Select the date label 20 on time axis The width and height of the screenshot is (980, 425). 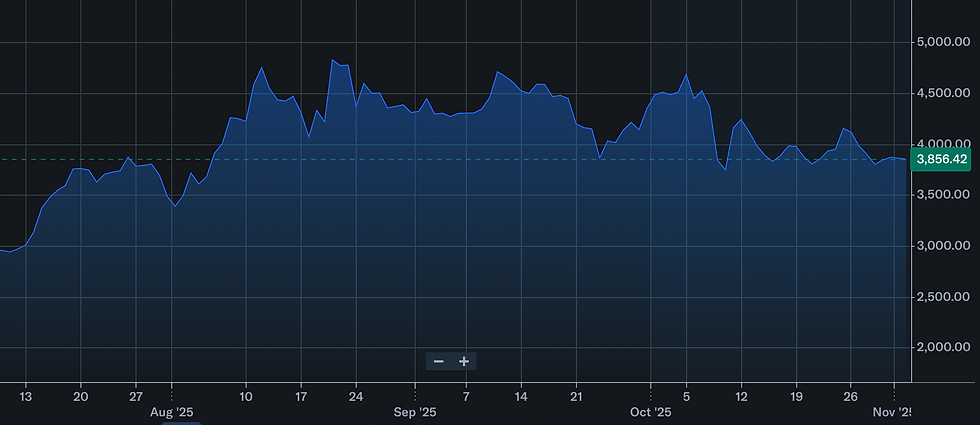coord(81,396)
